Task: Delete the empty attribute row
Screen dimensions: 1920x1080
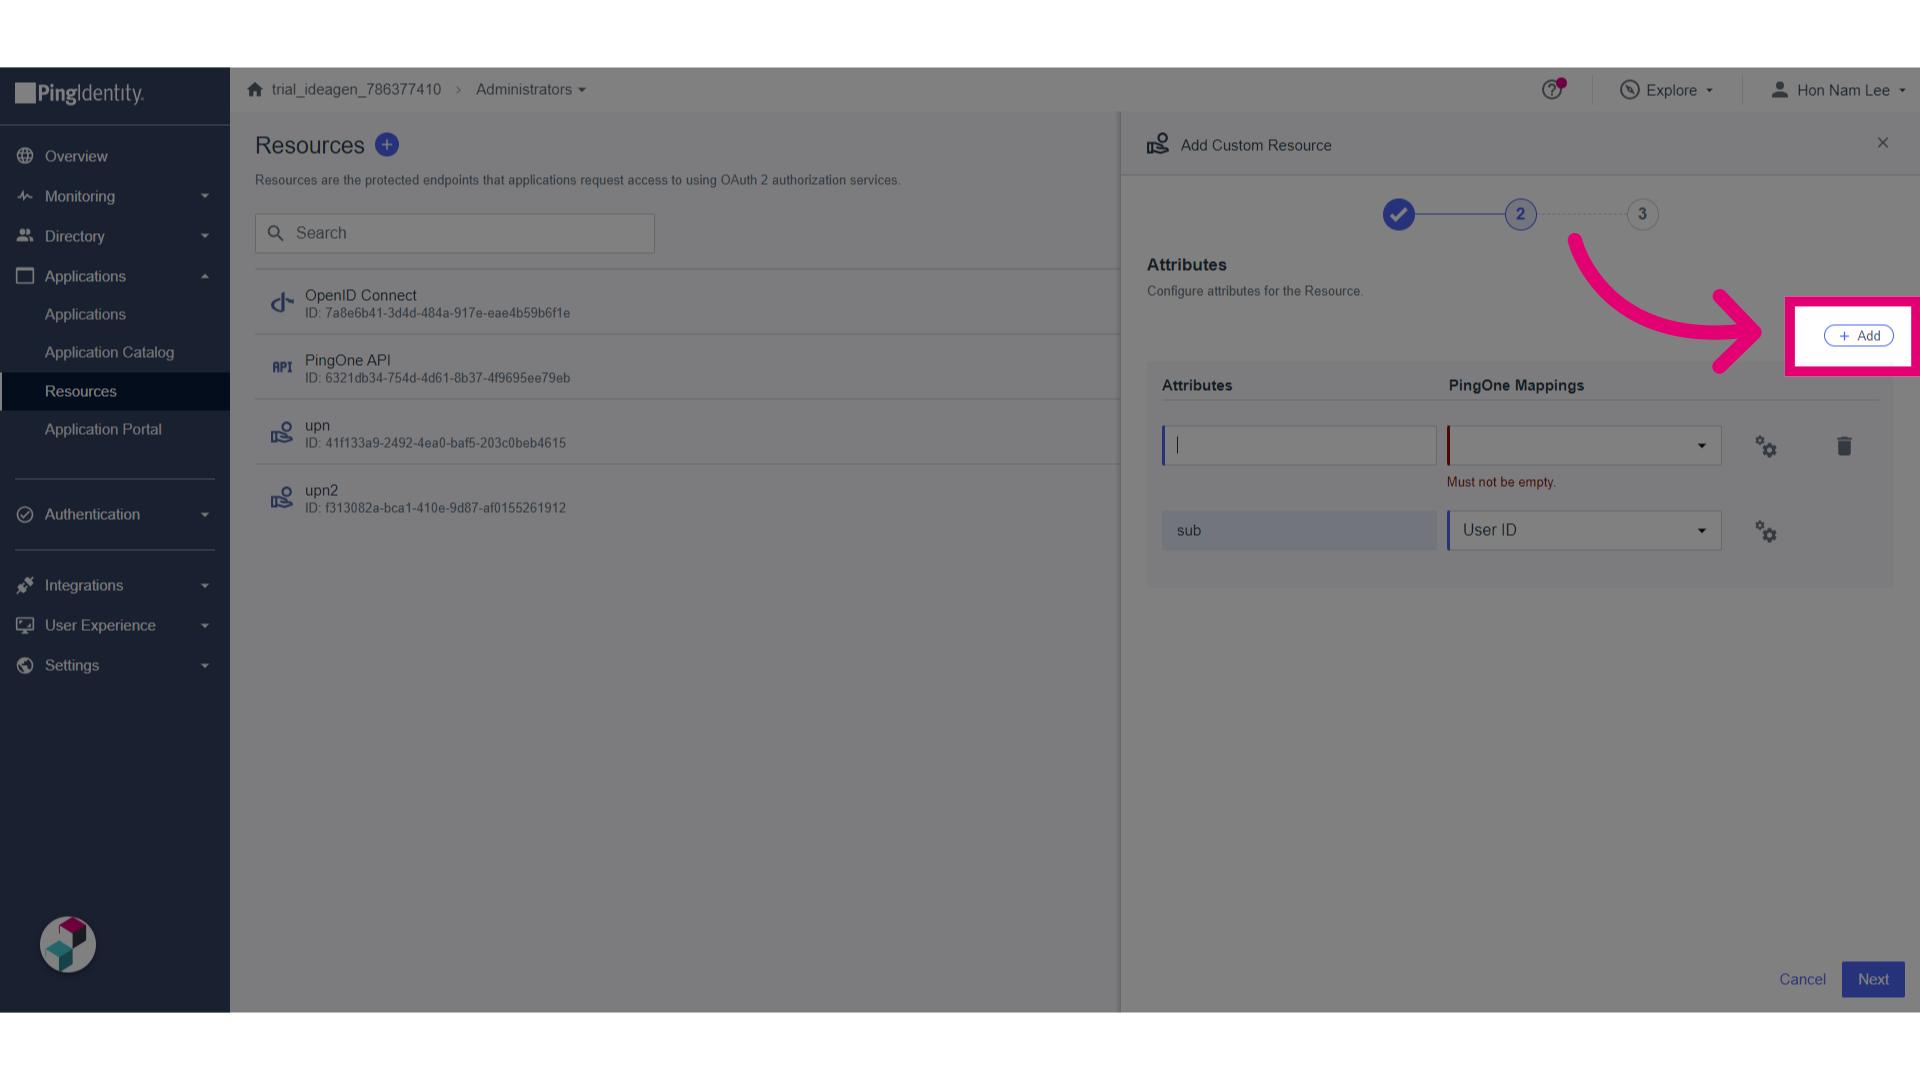Action: (1844, 446)
